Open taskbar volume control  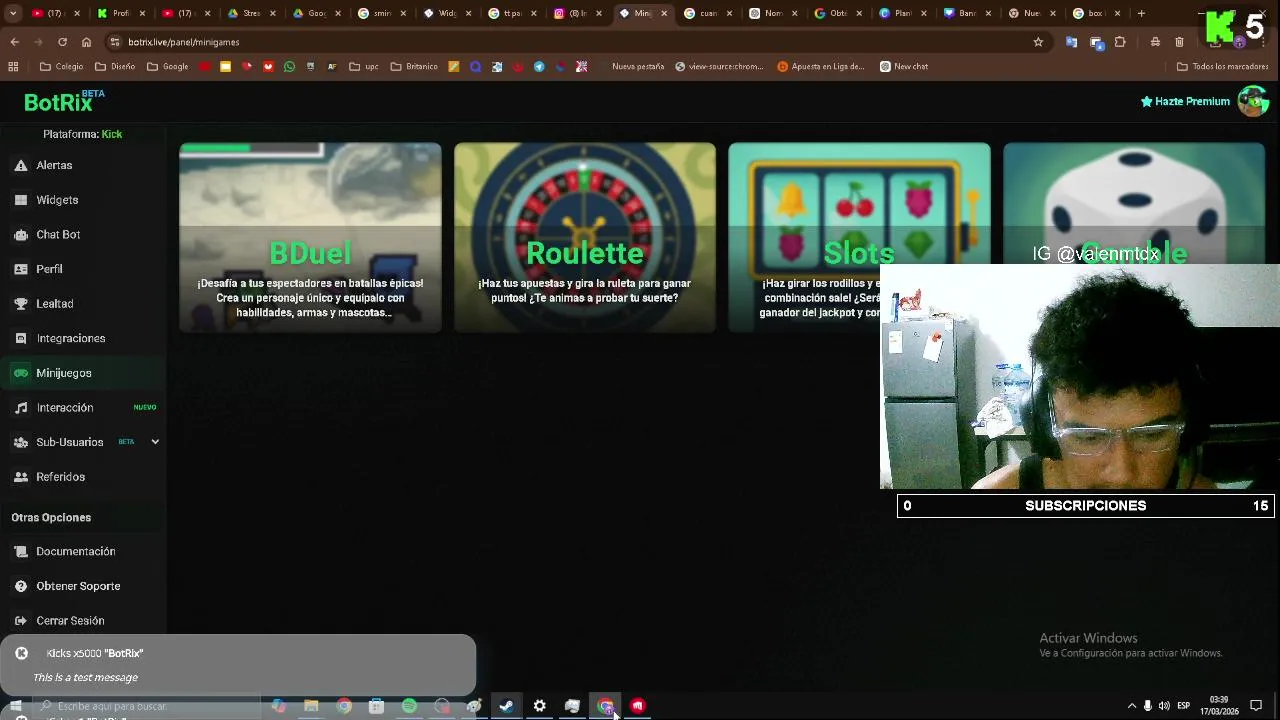point(1165,706)
